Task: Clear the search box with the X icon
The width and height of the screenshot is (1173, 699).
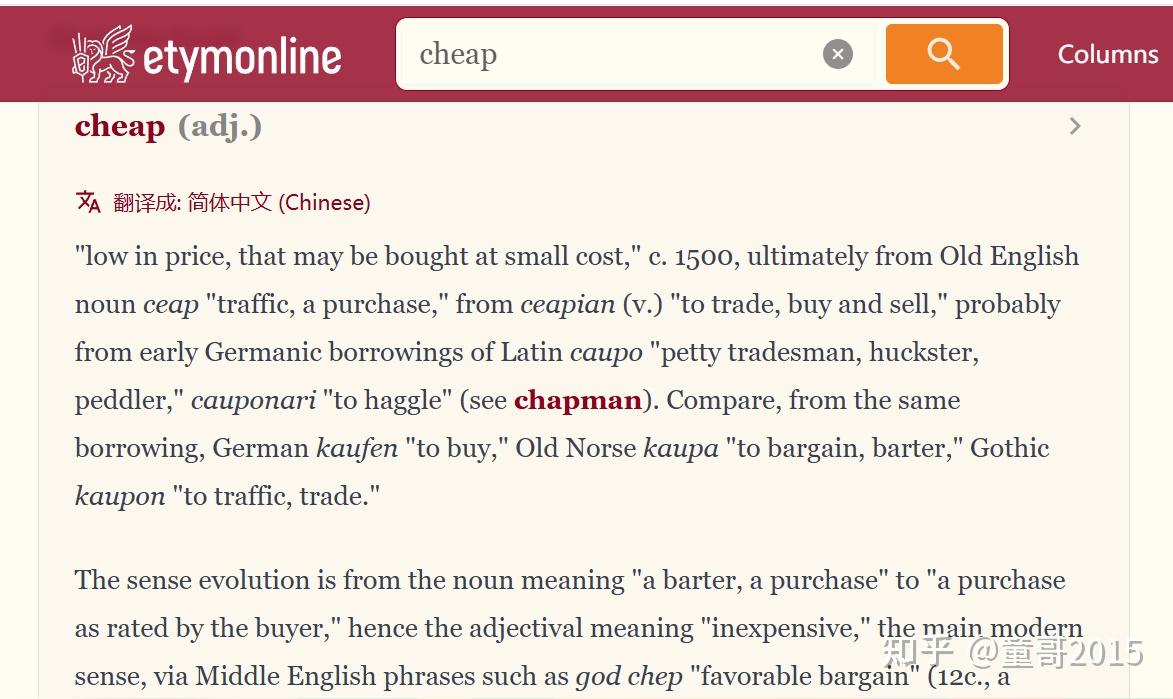Action: pos(838,54)
